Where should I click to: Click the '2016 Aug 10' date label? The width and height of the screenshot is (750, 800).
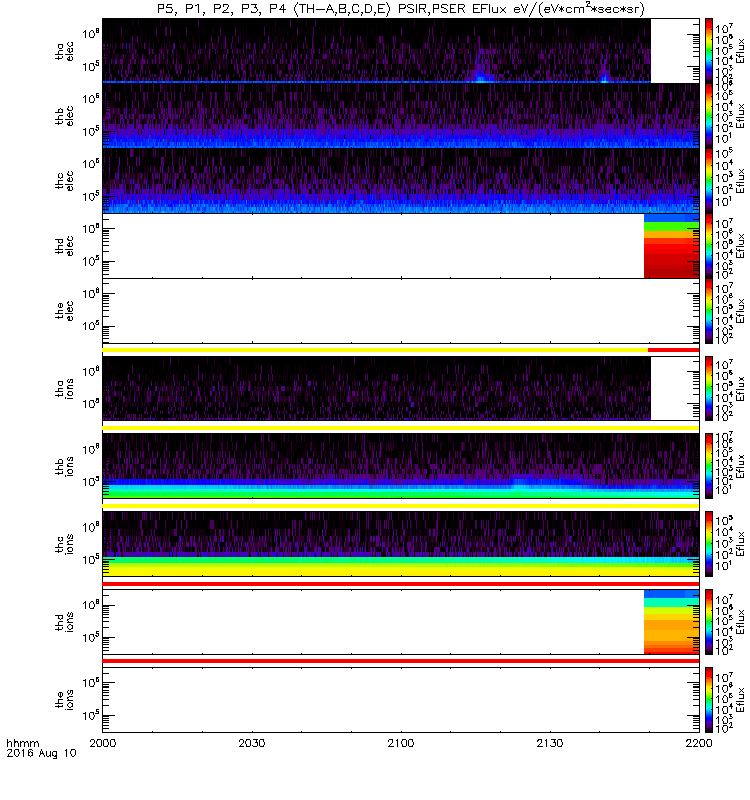[x=41, y=753]
